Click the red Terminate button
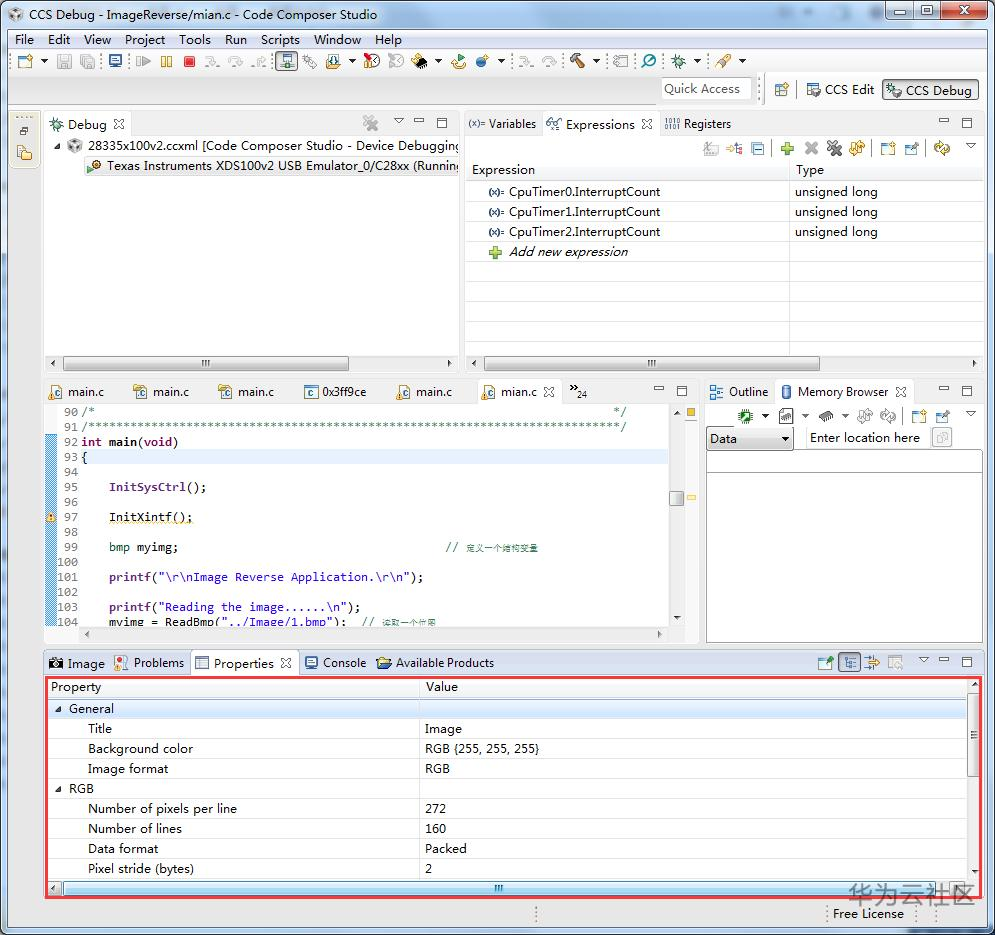Viewport: 995px width, 935px height. click(x=189, y=61)
